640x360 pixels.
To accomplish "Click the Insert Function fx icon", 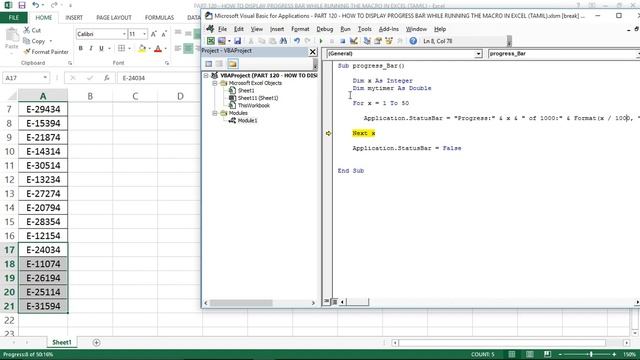I will click(107, 78).
